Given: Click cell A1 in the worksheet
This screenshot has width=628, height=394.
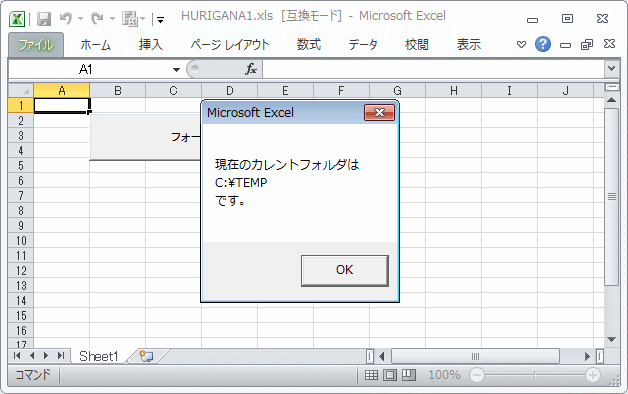Looking at the screenshot, I should coord(62,106).
